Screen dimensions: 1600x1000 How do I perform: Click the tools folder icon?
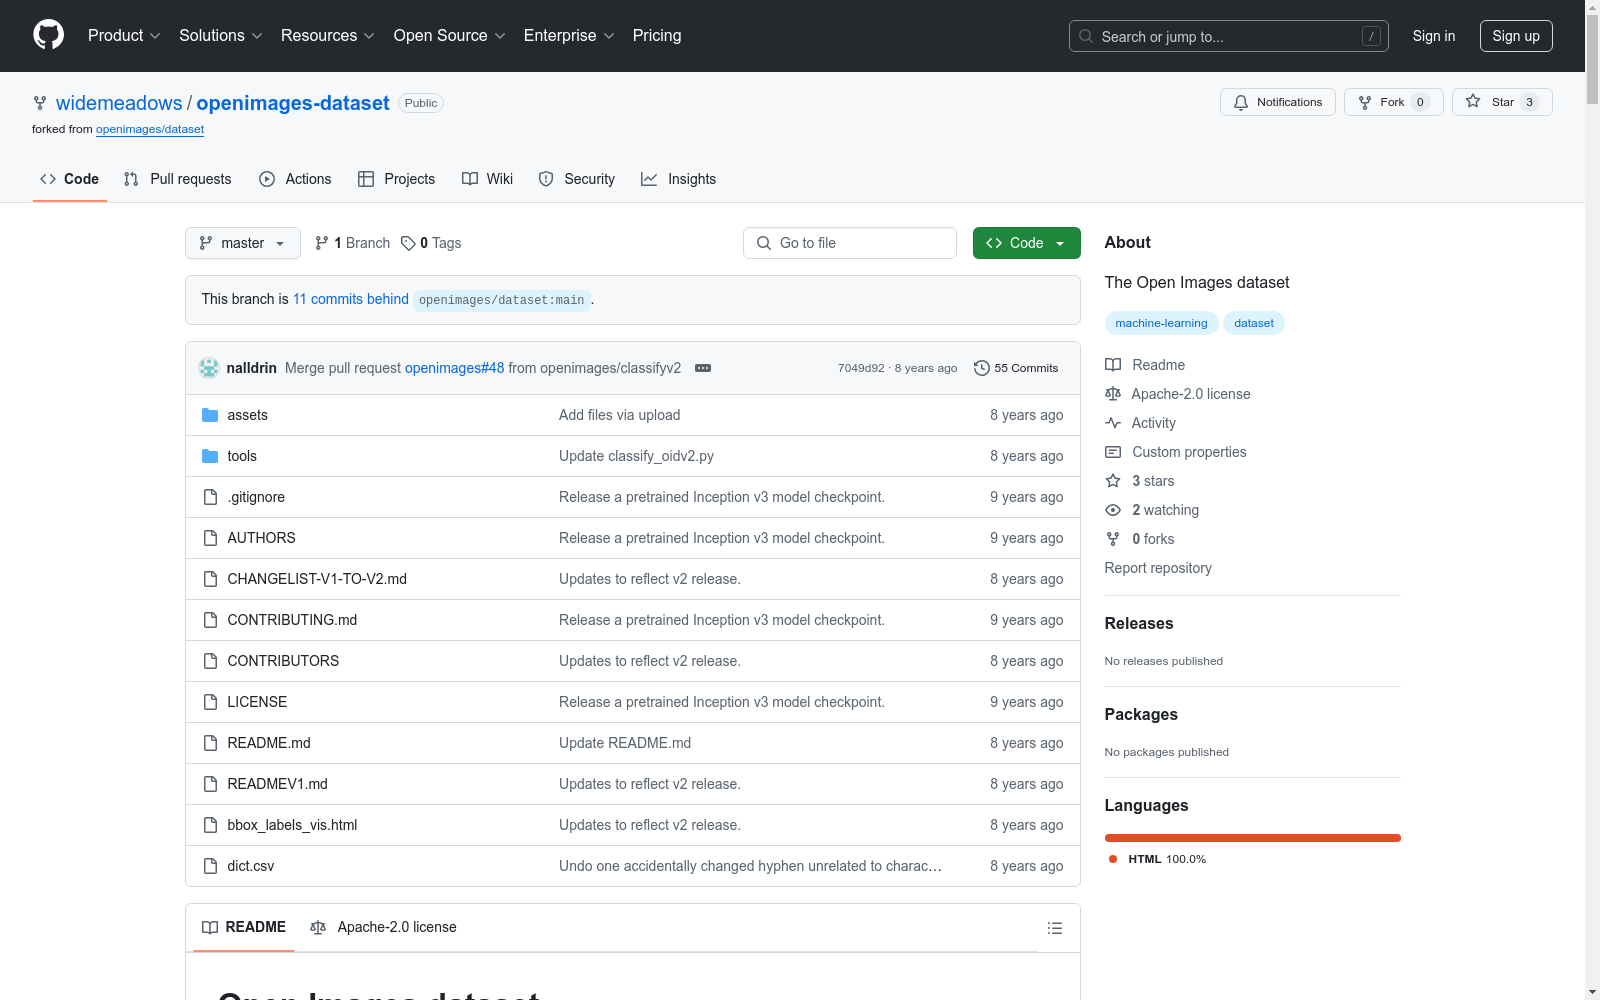click(210, 456)
